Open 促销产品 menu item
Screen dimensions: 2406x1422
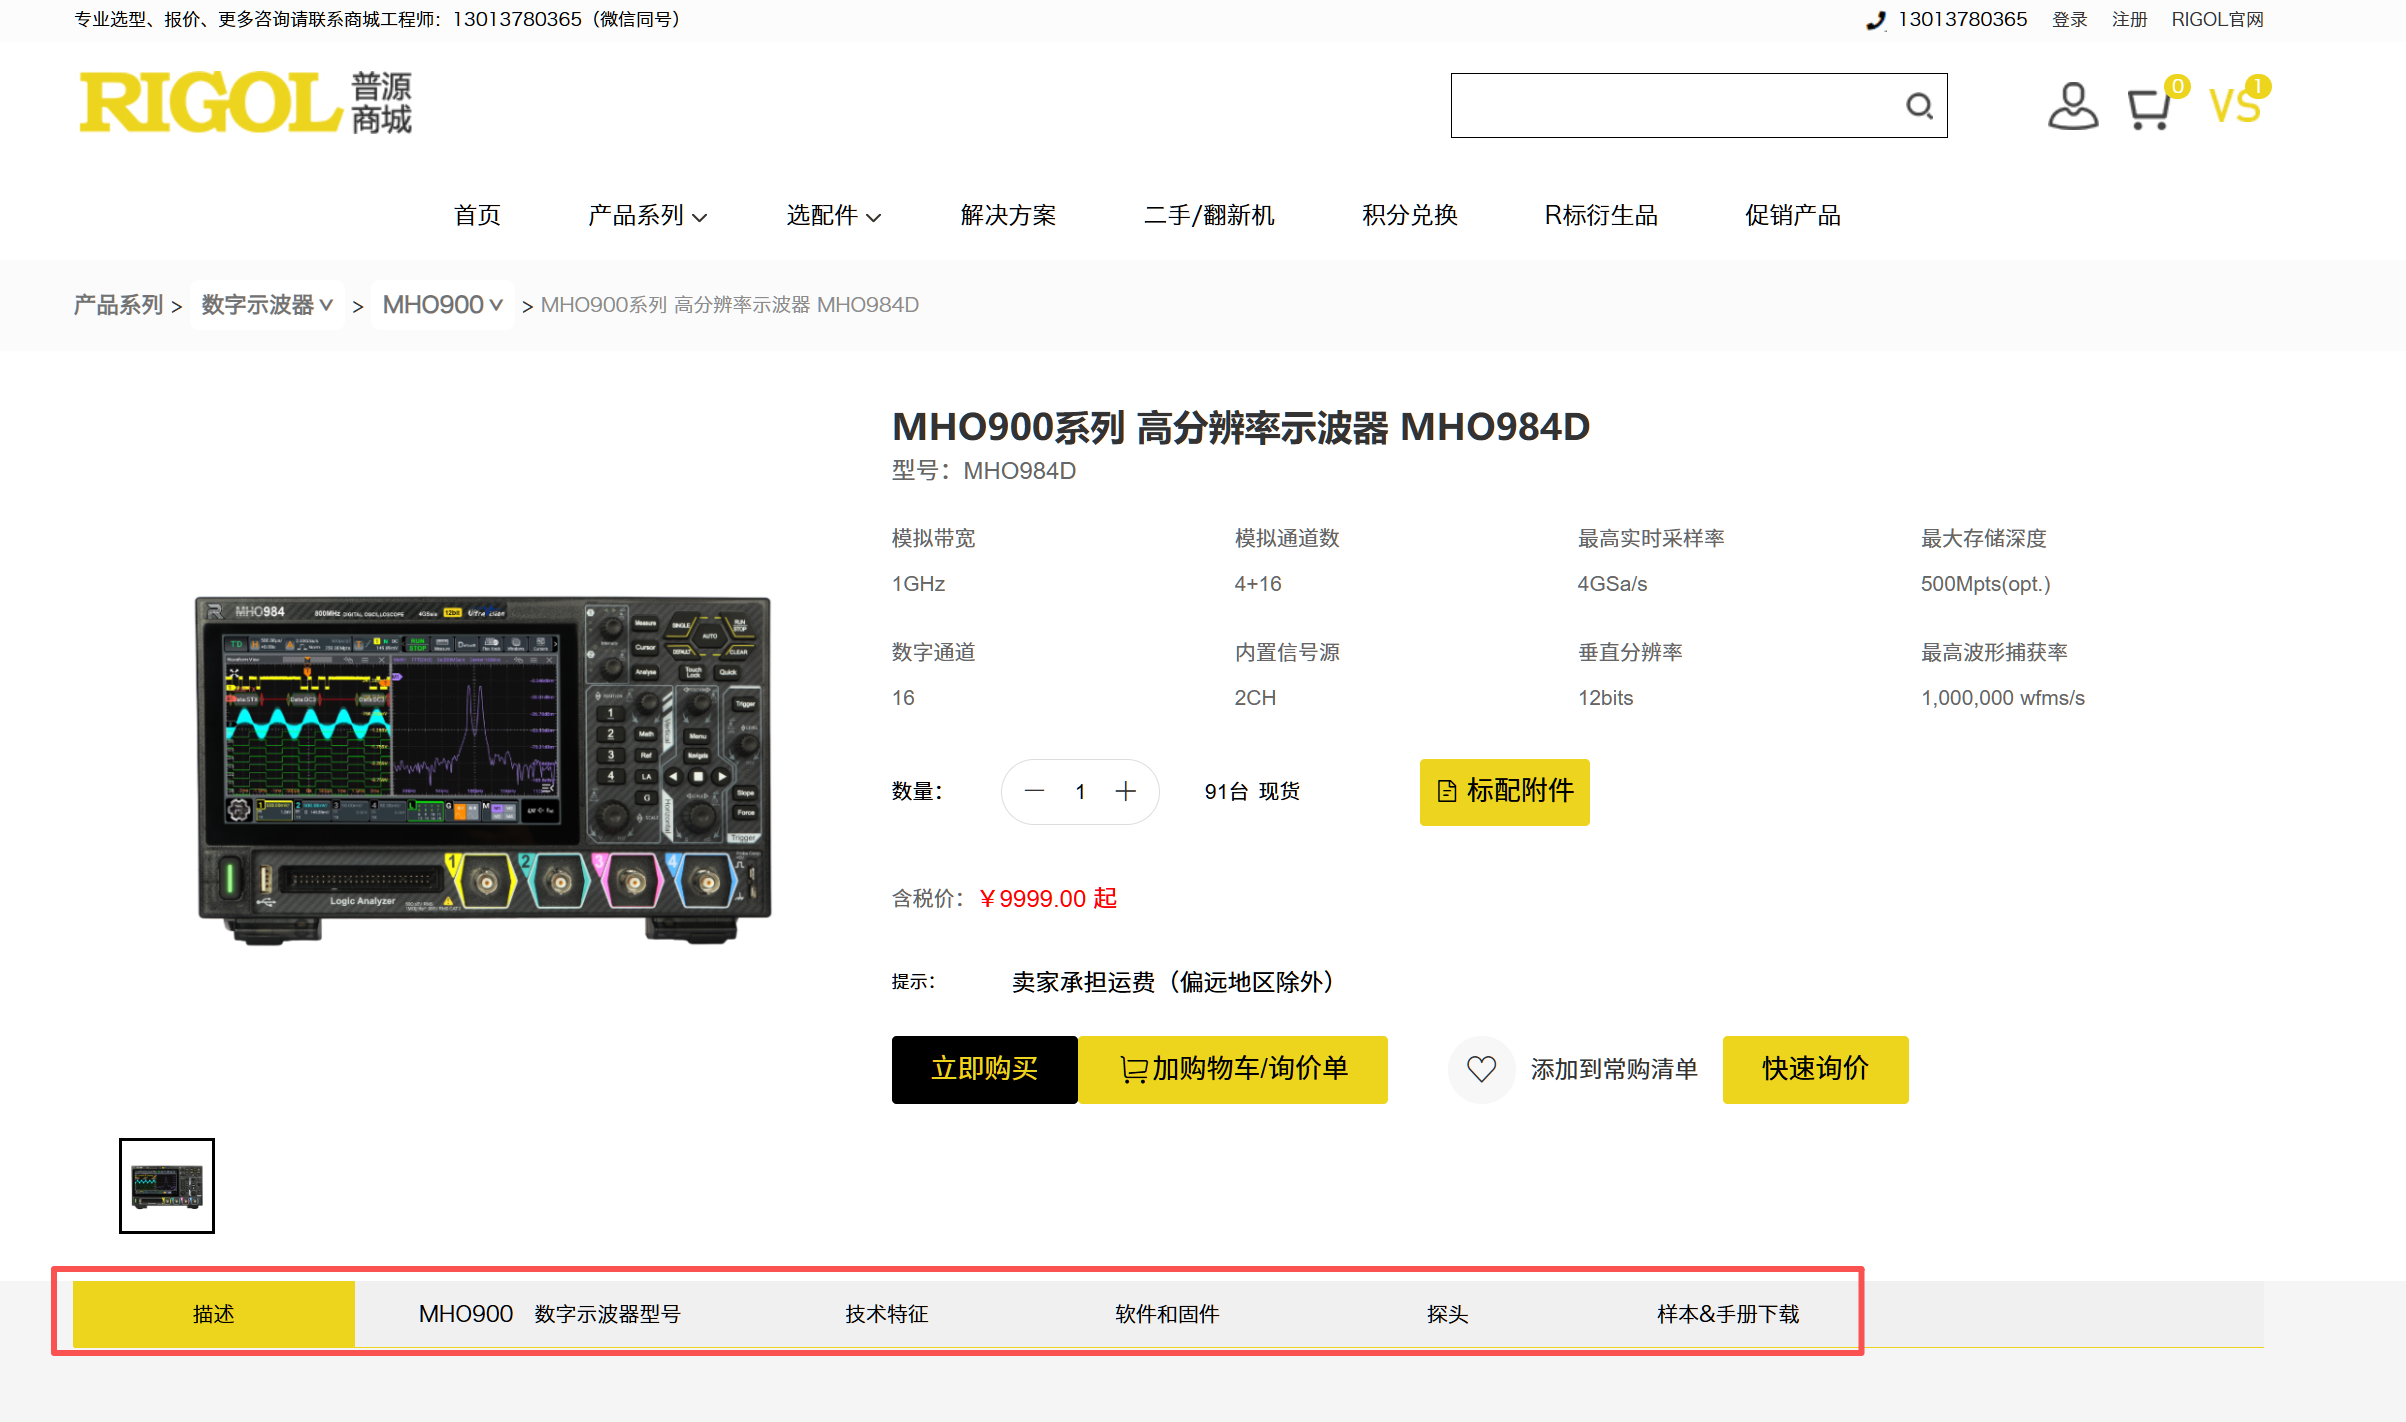(x=1793, y=215)
